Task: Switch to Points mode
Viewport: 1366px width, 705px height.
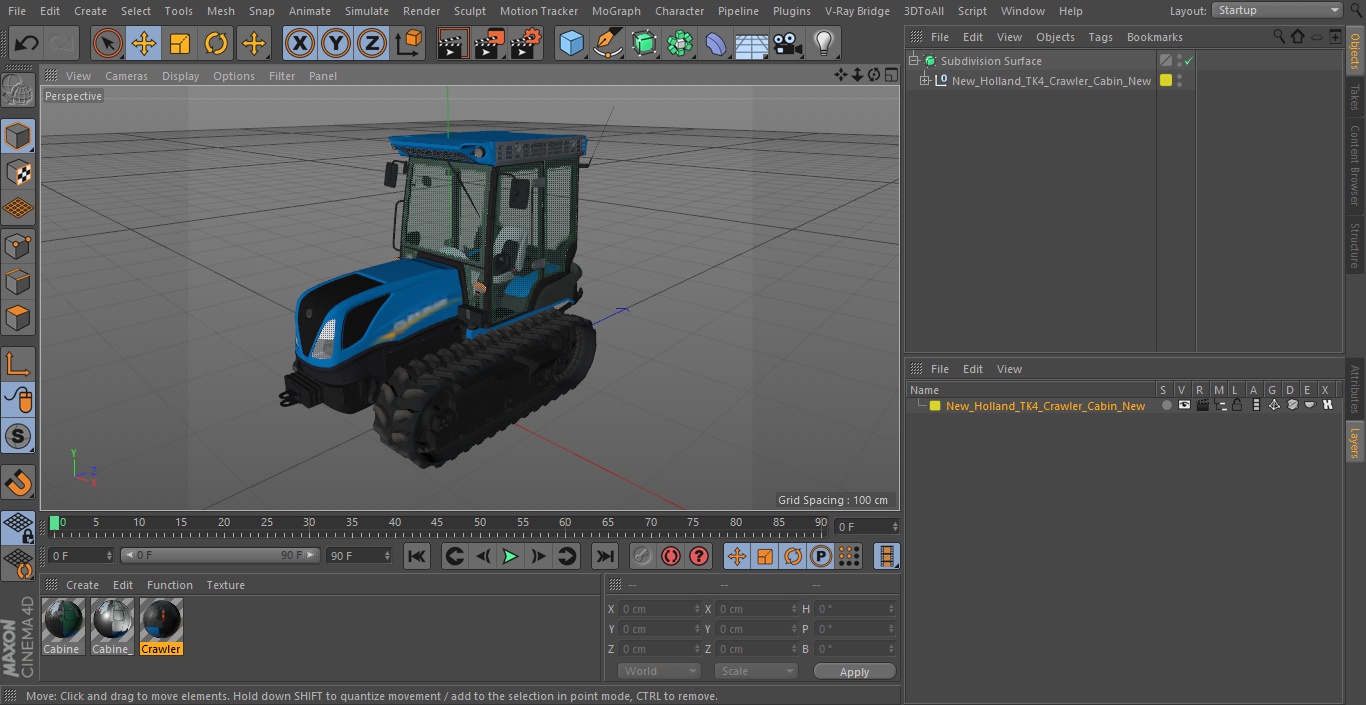Action: 18,245
